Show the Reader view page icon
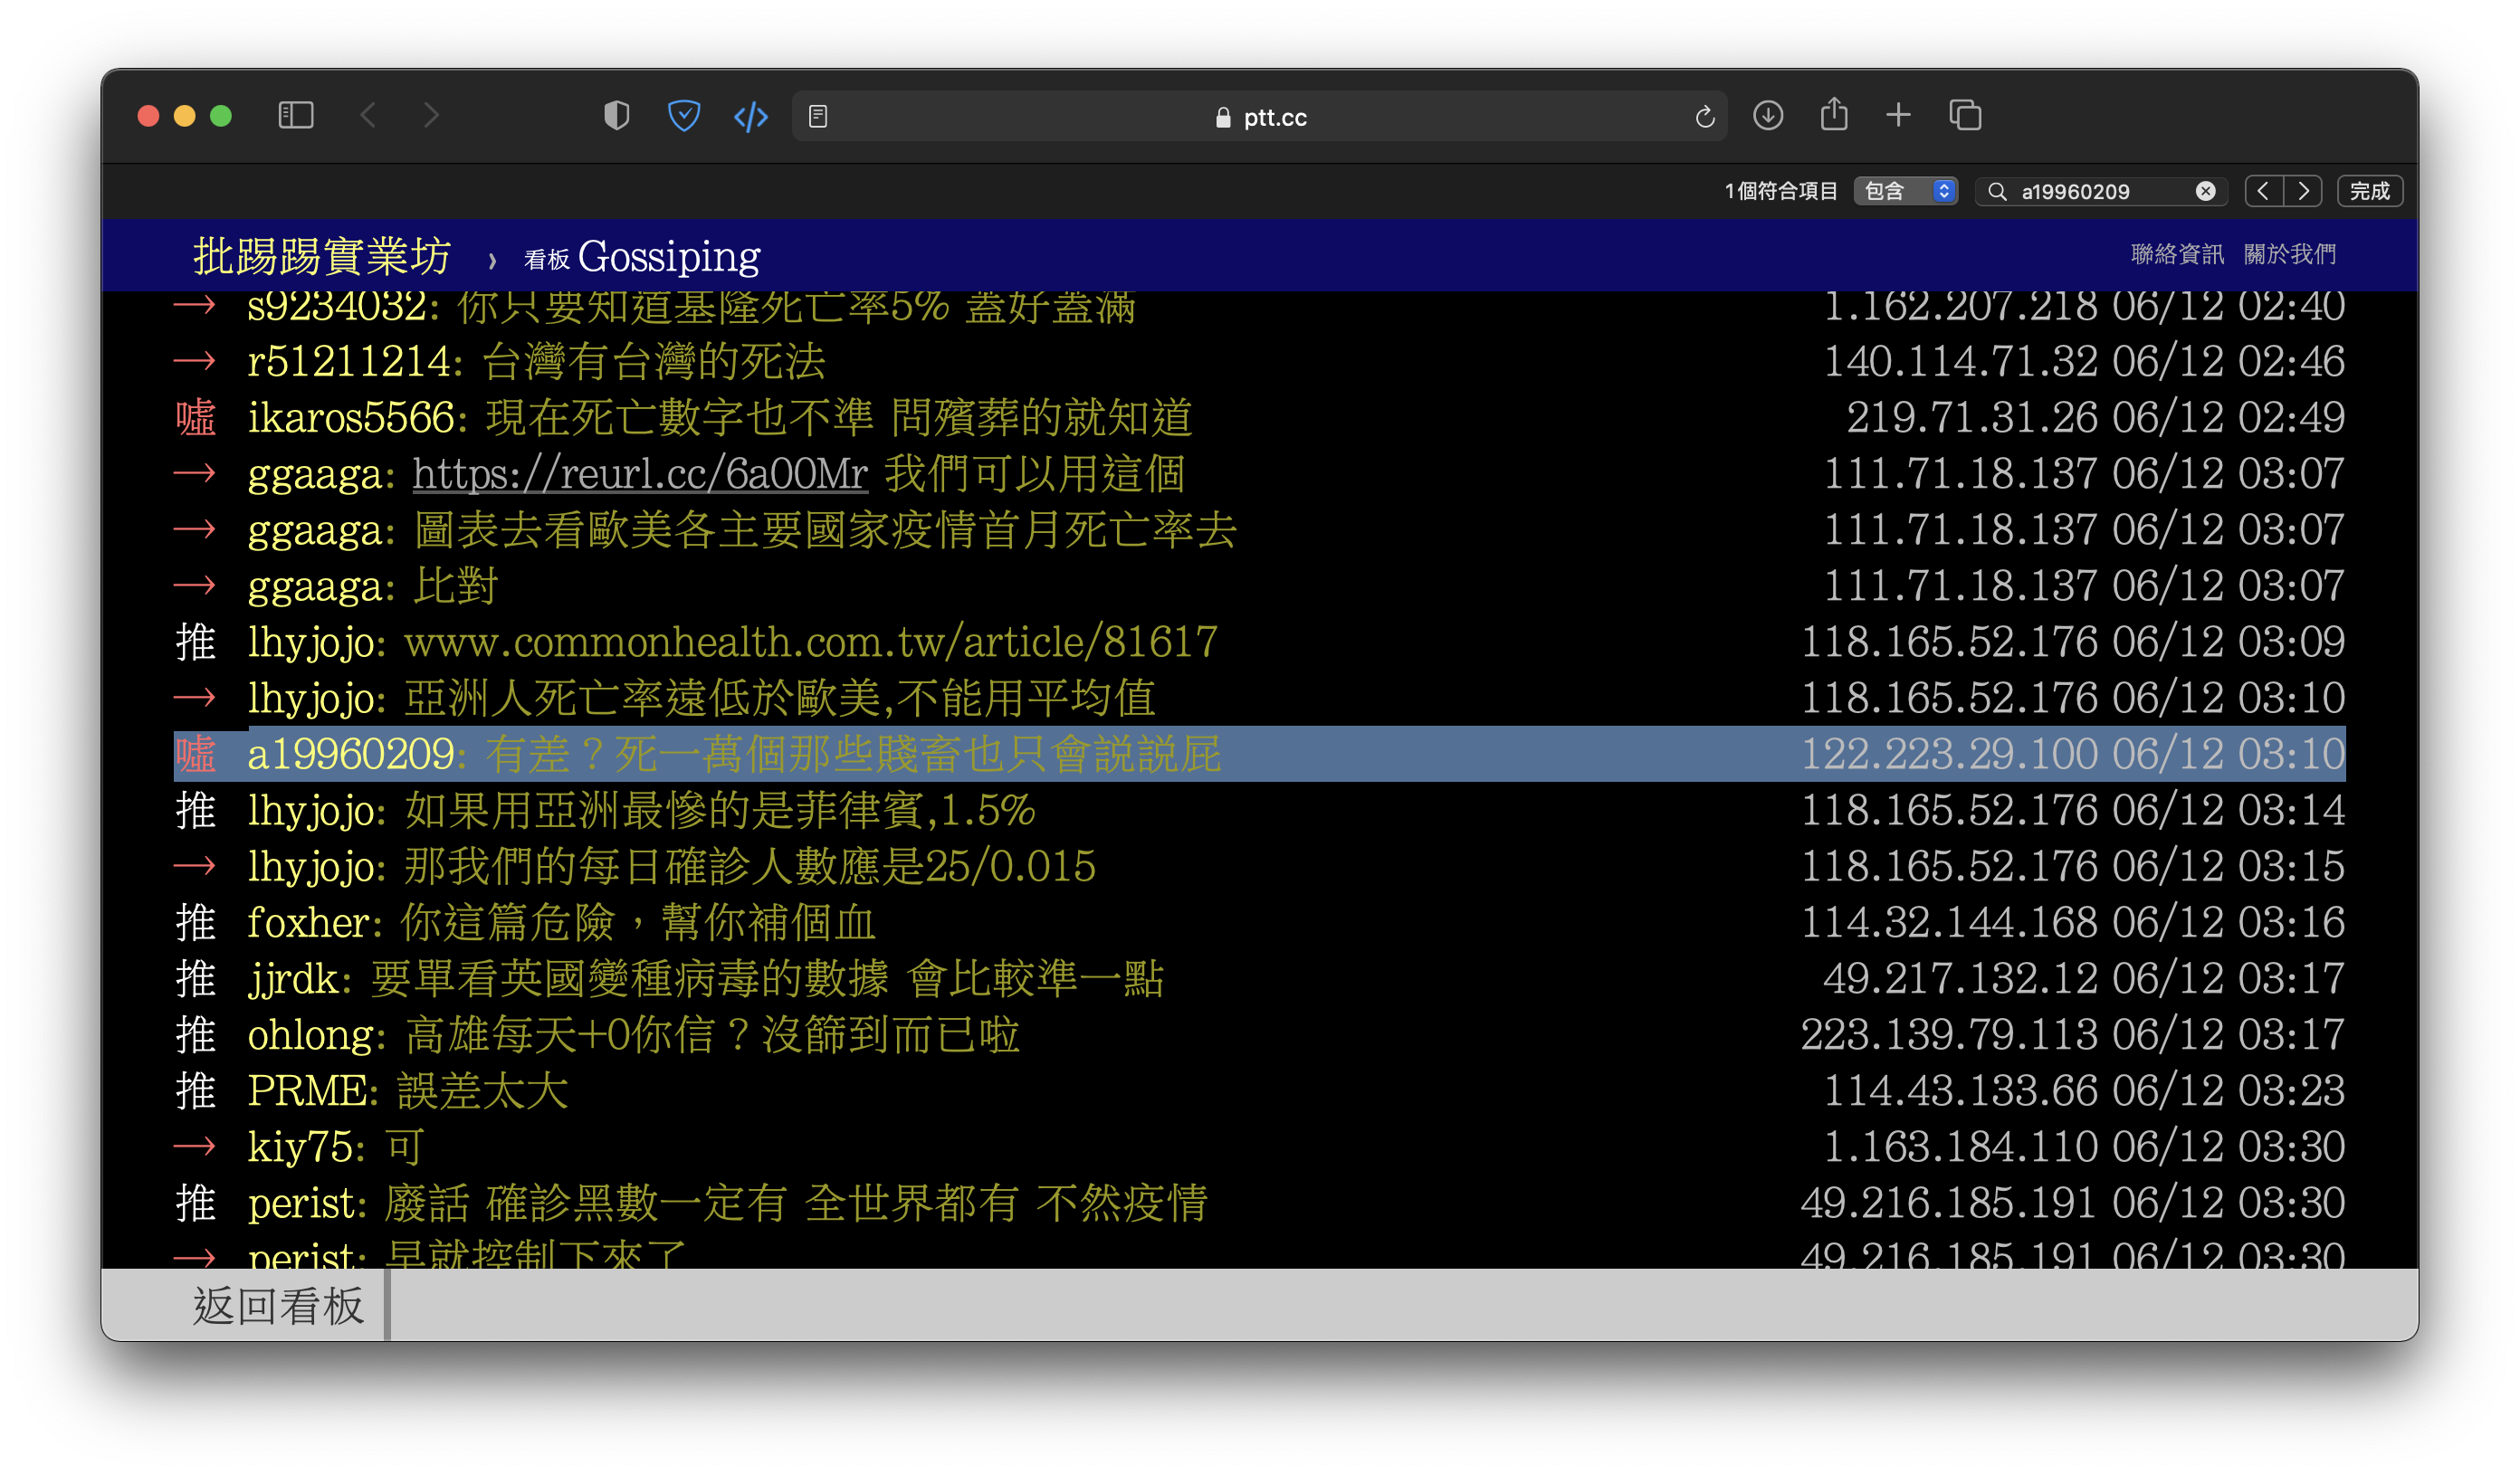 [818, 117]
